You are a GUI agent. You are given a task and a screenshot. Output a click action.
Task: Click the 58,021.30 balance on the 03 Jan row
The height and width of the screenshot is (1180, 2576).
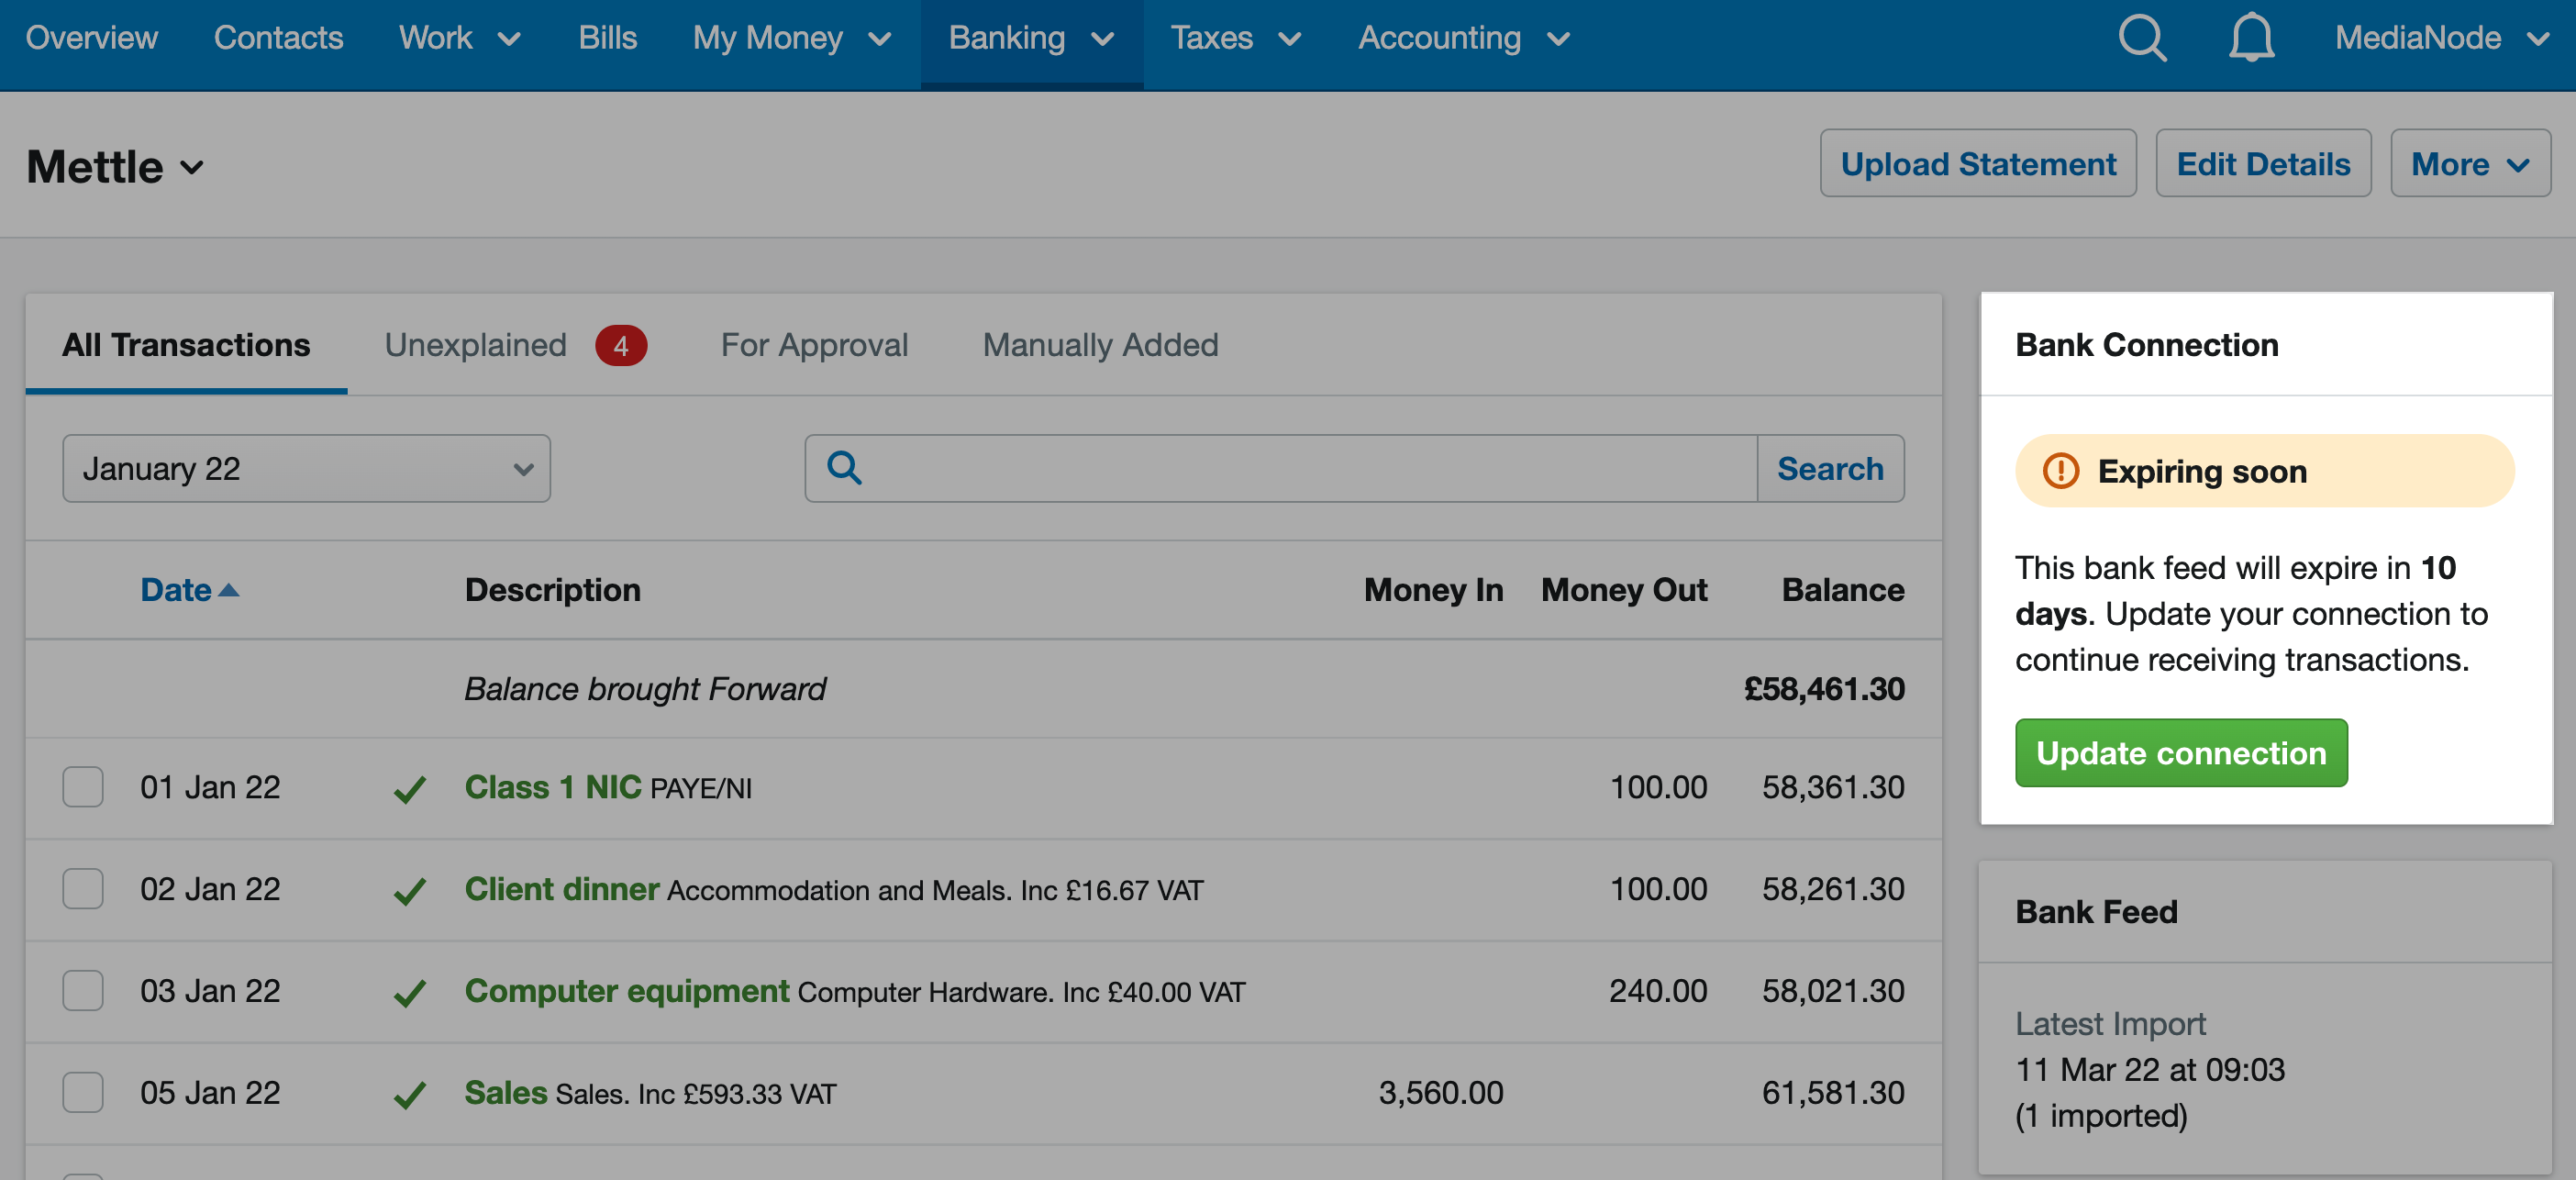[x=1833, y=991]
